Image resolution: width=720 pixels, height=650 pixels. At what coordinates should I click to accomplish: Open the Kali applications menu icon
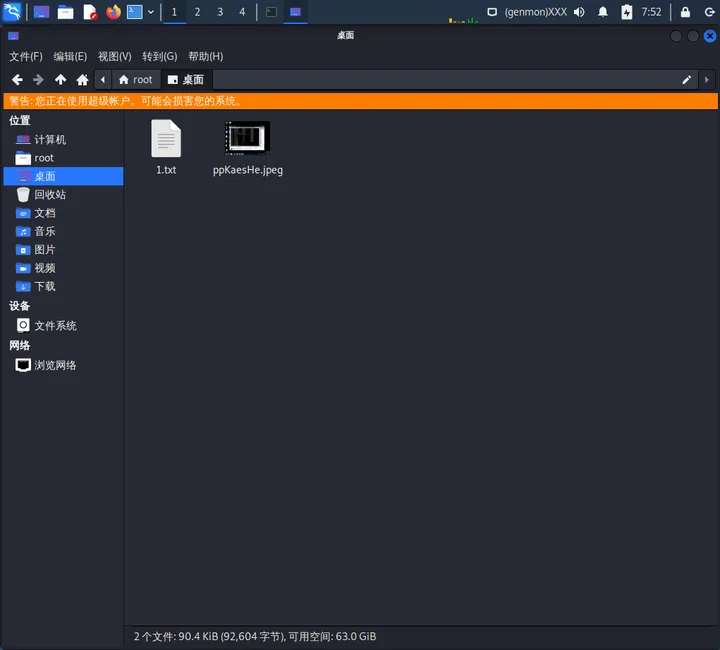(x=12, y=12)
